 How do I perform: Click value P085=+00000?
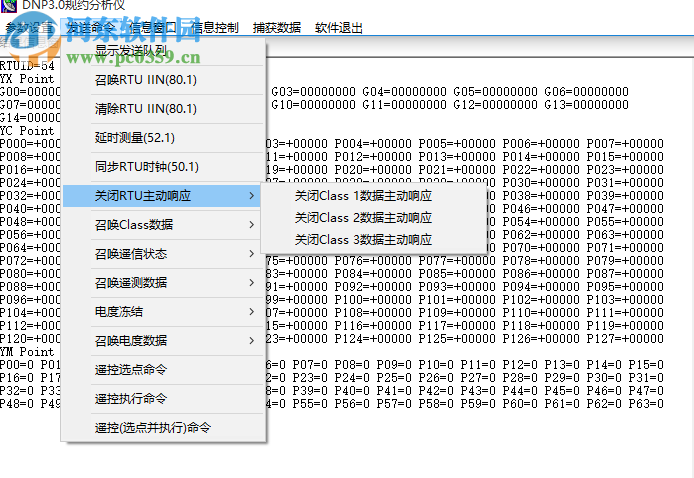tap(457, 274)
